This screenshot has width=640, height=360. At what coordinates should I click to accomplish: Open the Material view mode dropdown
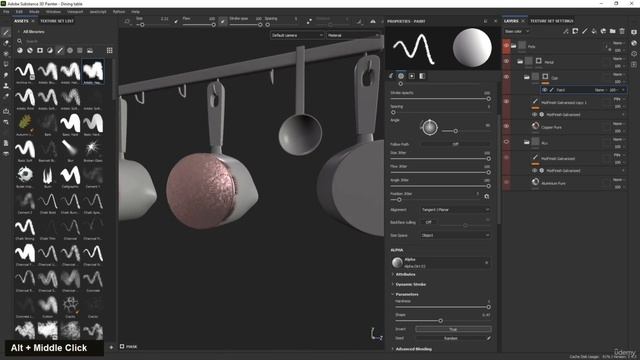[x=353, y=36]
